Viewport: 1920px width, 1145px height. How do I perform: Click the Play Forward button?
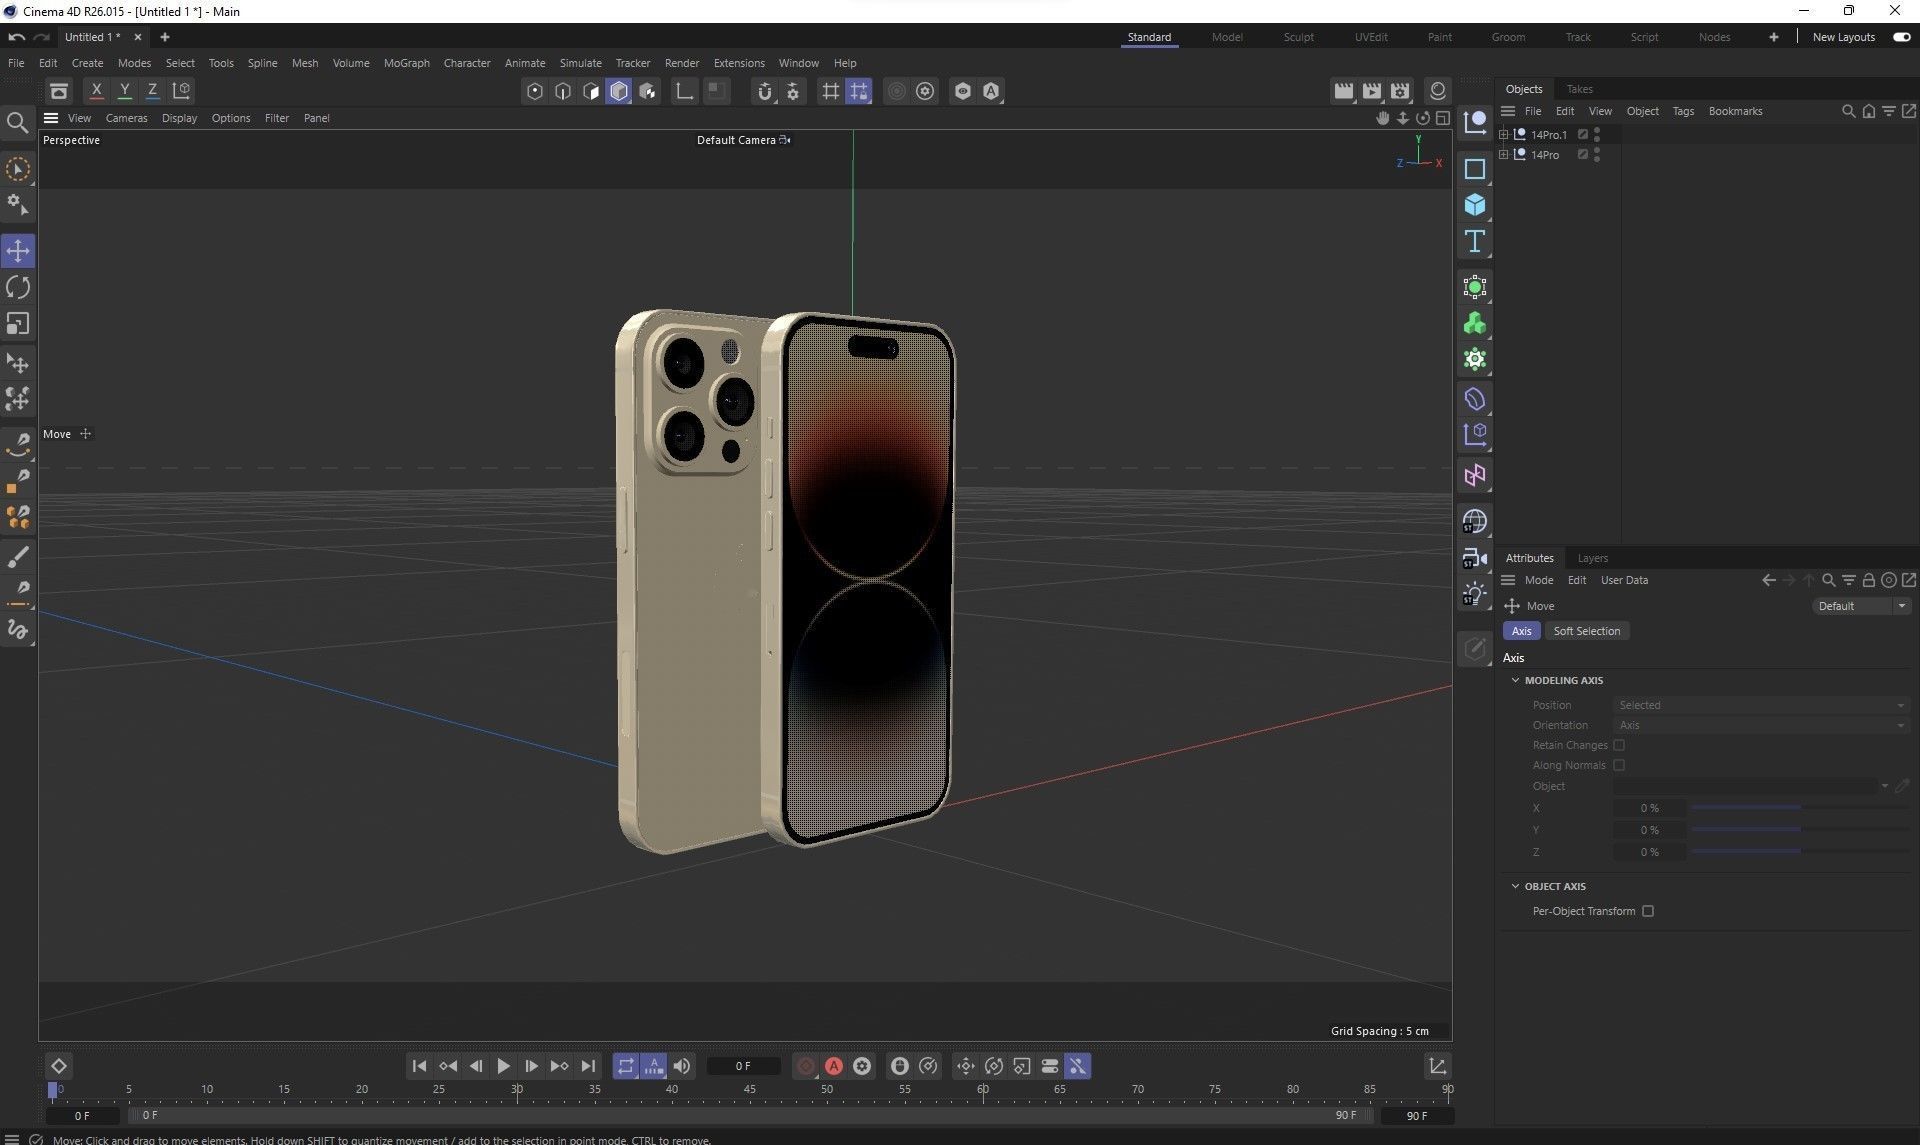click(x=503, y=1066)
